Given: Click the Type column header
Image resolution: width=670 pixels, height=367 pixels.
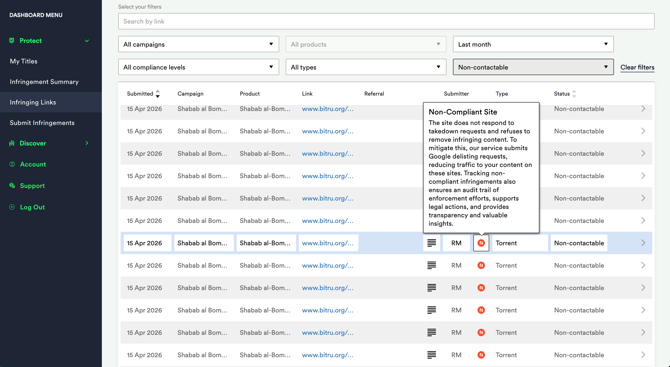Looking at the screenshot, I should point(502,94).
